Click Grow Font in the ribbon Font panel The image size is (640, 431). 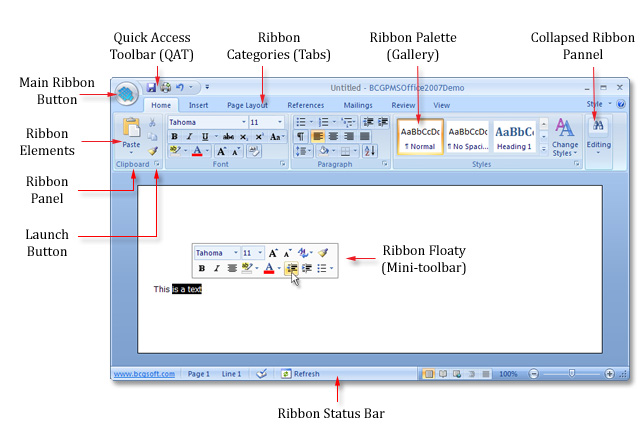click(x=221, y=151)
